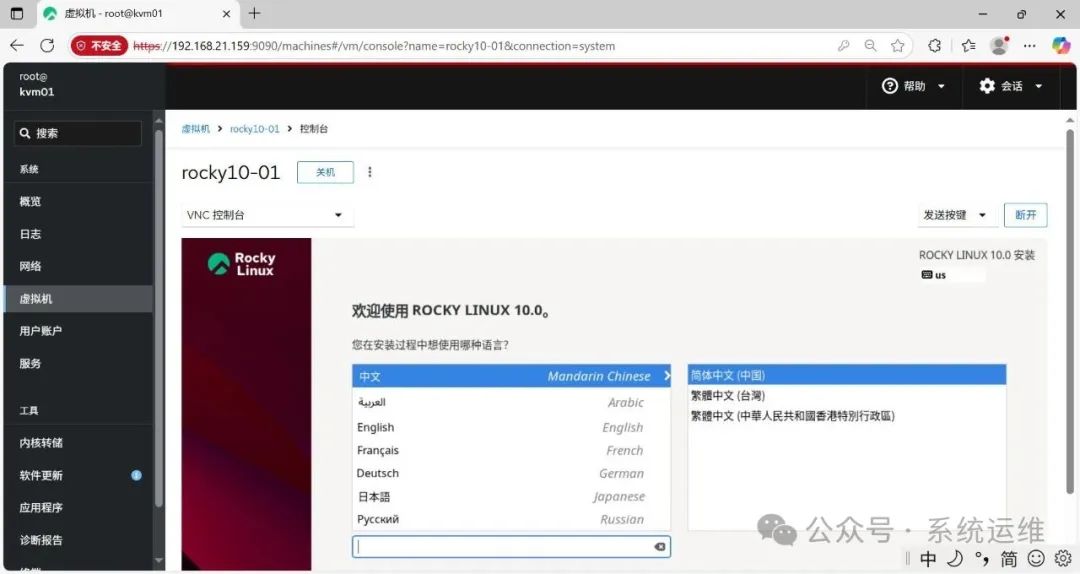Add page to favorites star
Image resolution: width=1080 pixels, height=574 pixels.
[897, 45]
